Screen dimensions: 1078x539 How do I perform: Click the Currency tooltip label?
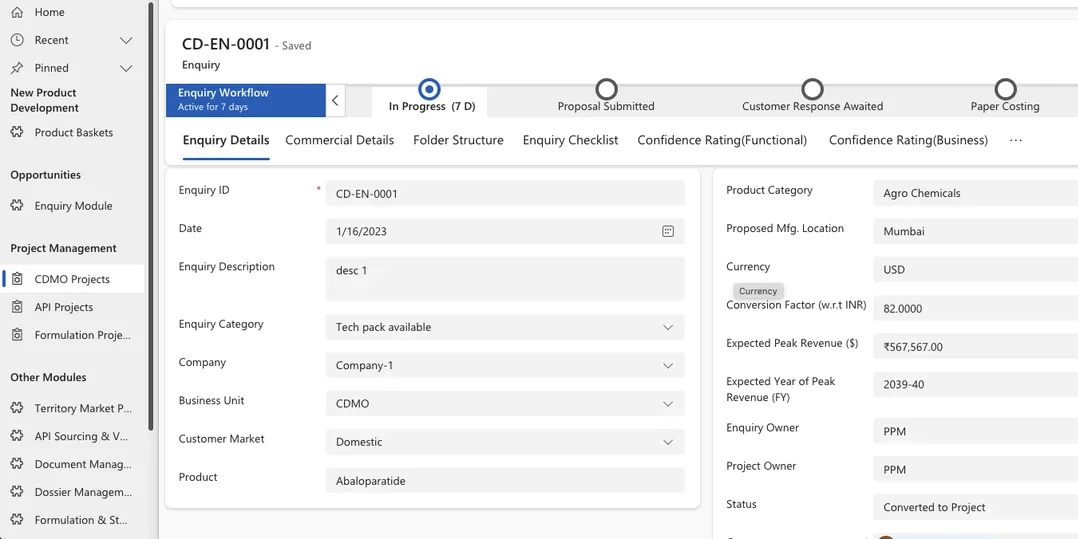point(758,291)
